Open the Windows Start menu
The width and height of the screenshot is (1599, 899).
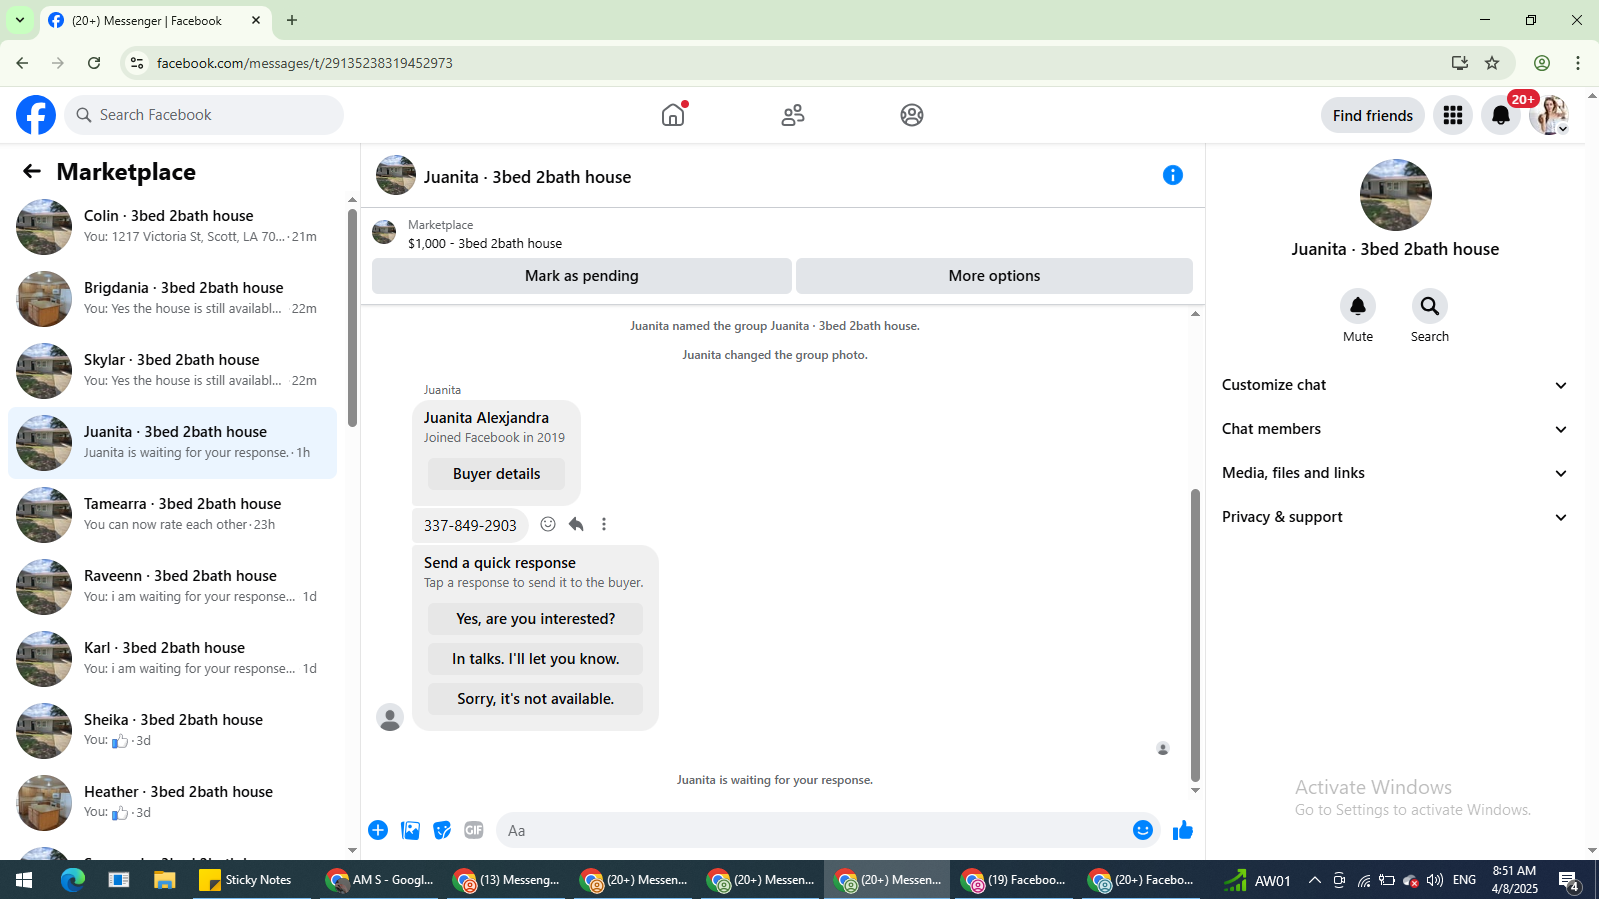click(x=24, y=880)
